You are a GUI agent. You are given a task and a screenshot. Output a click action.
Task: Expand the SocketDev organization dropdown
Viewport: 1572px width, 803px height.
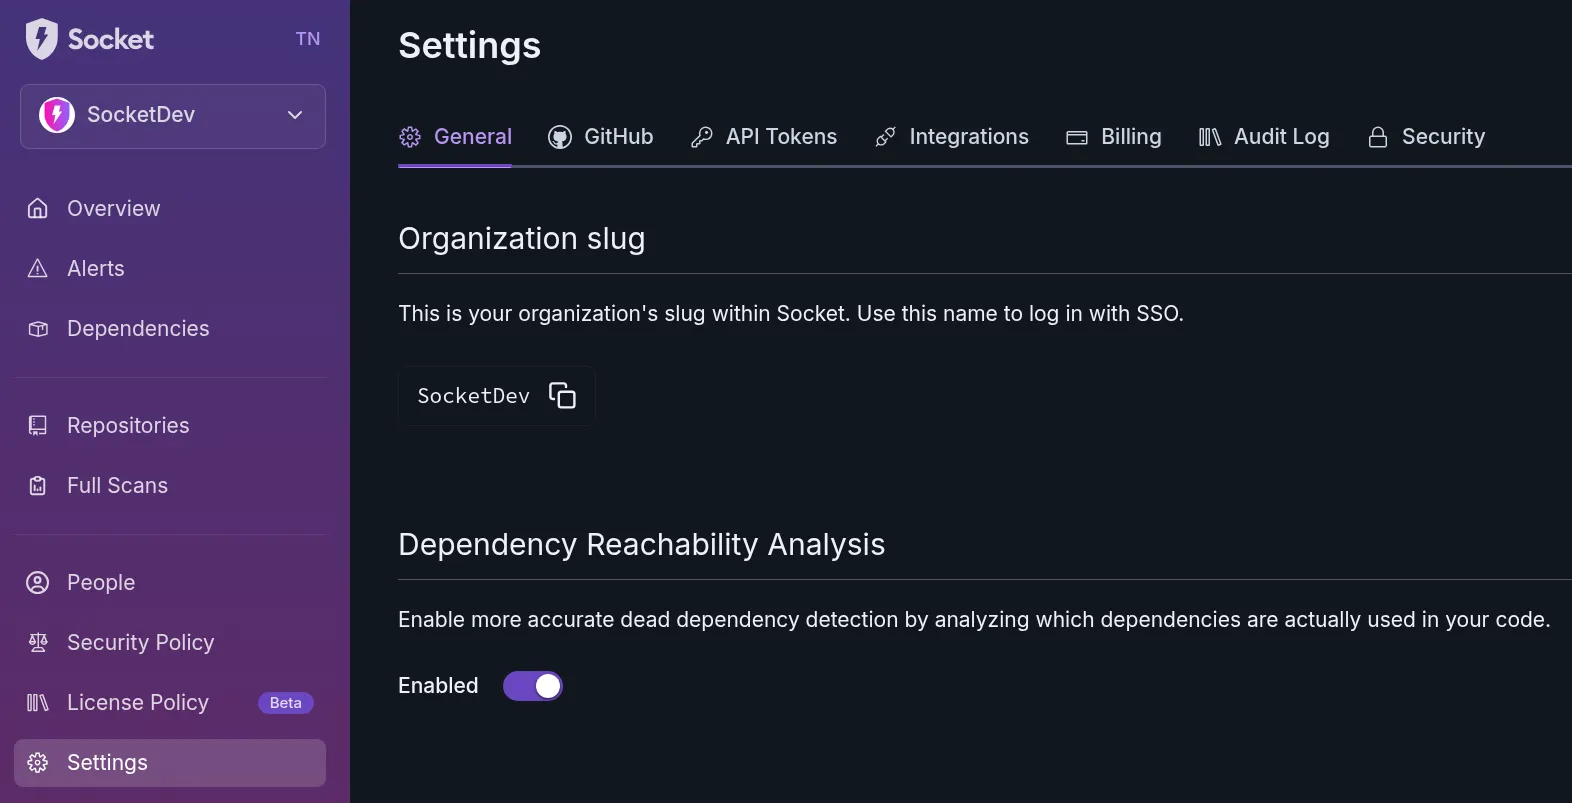[172, 116]
